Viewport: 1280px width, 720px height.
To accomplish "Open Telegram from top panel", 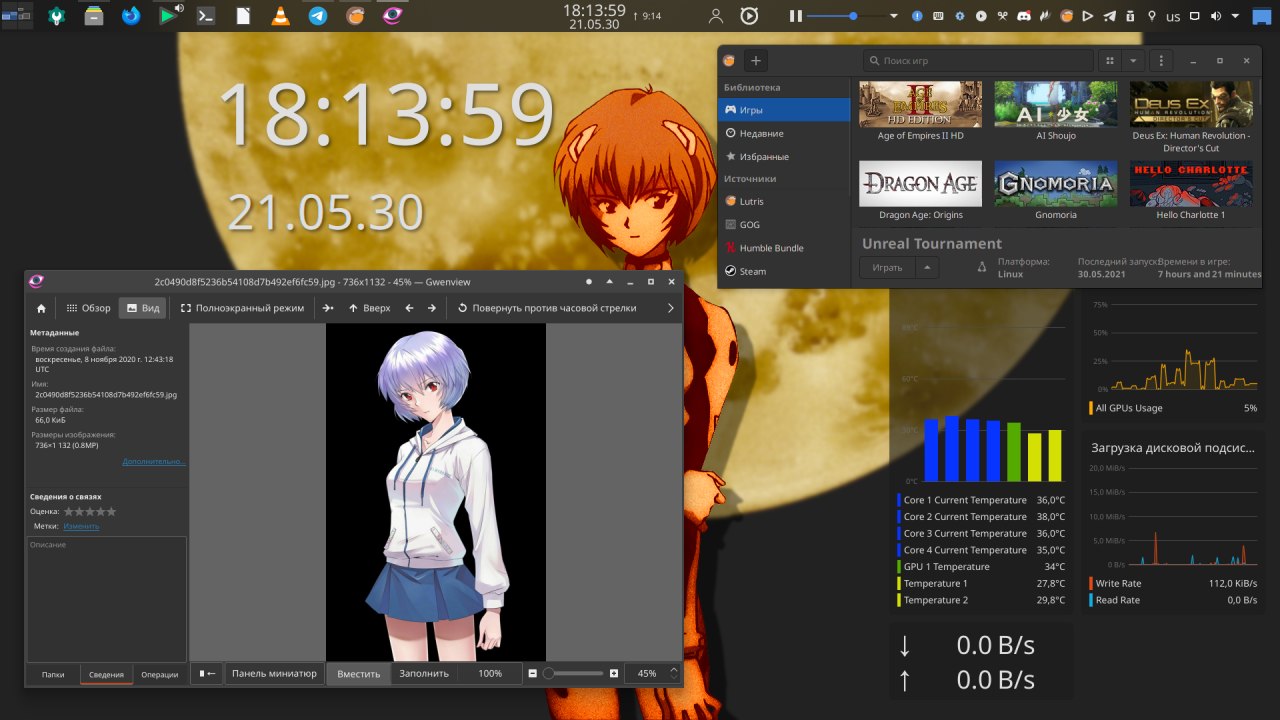I will click(318, 15).
